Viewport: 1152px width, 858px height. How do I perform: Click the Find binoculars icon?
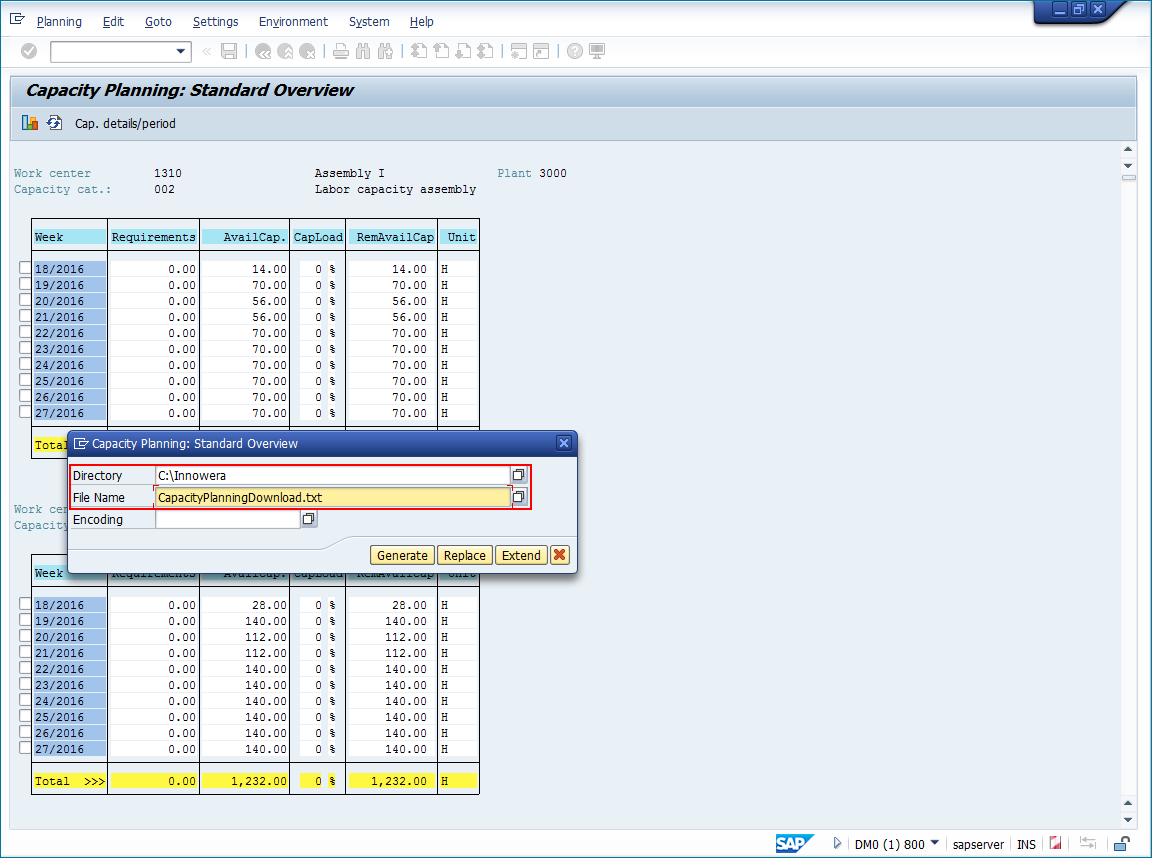(363, 51)
